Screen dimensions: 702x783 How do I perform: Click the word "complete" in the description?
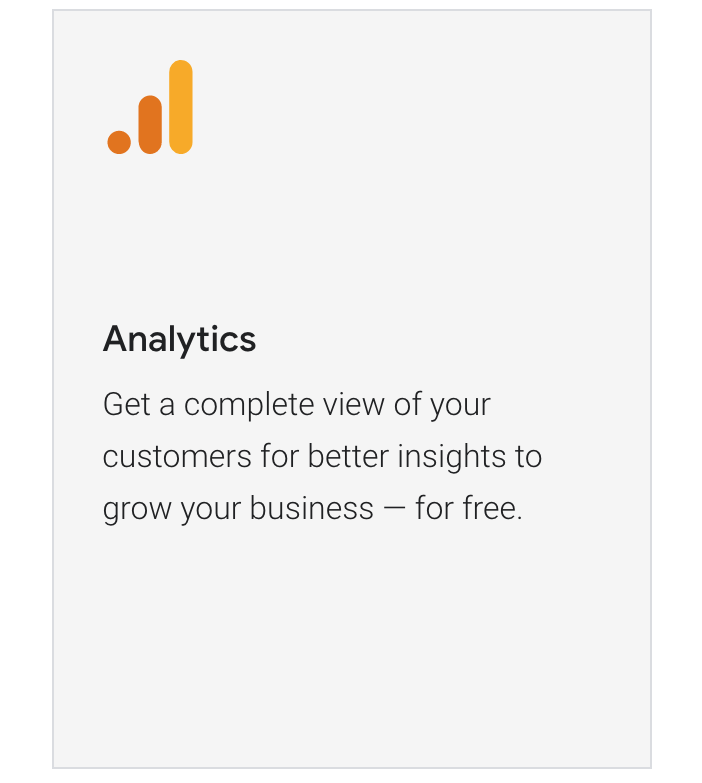[248, 405]
